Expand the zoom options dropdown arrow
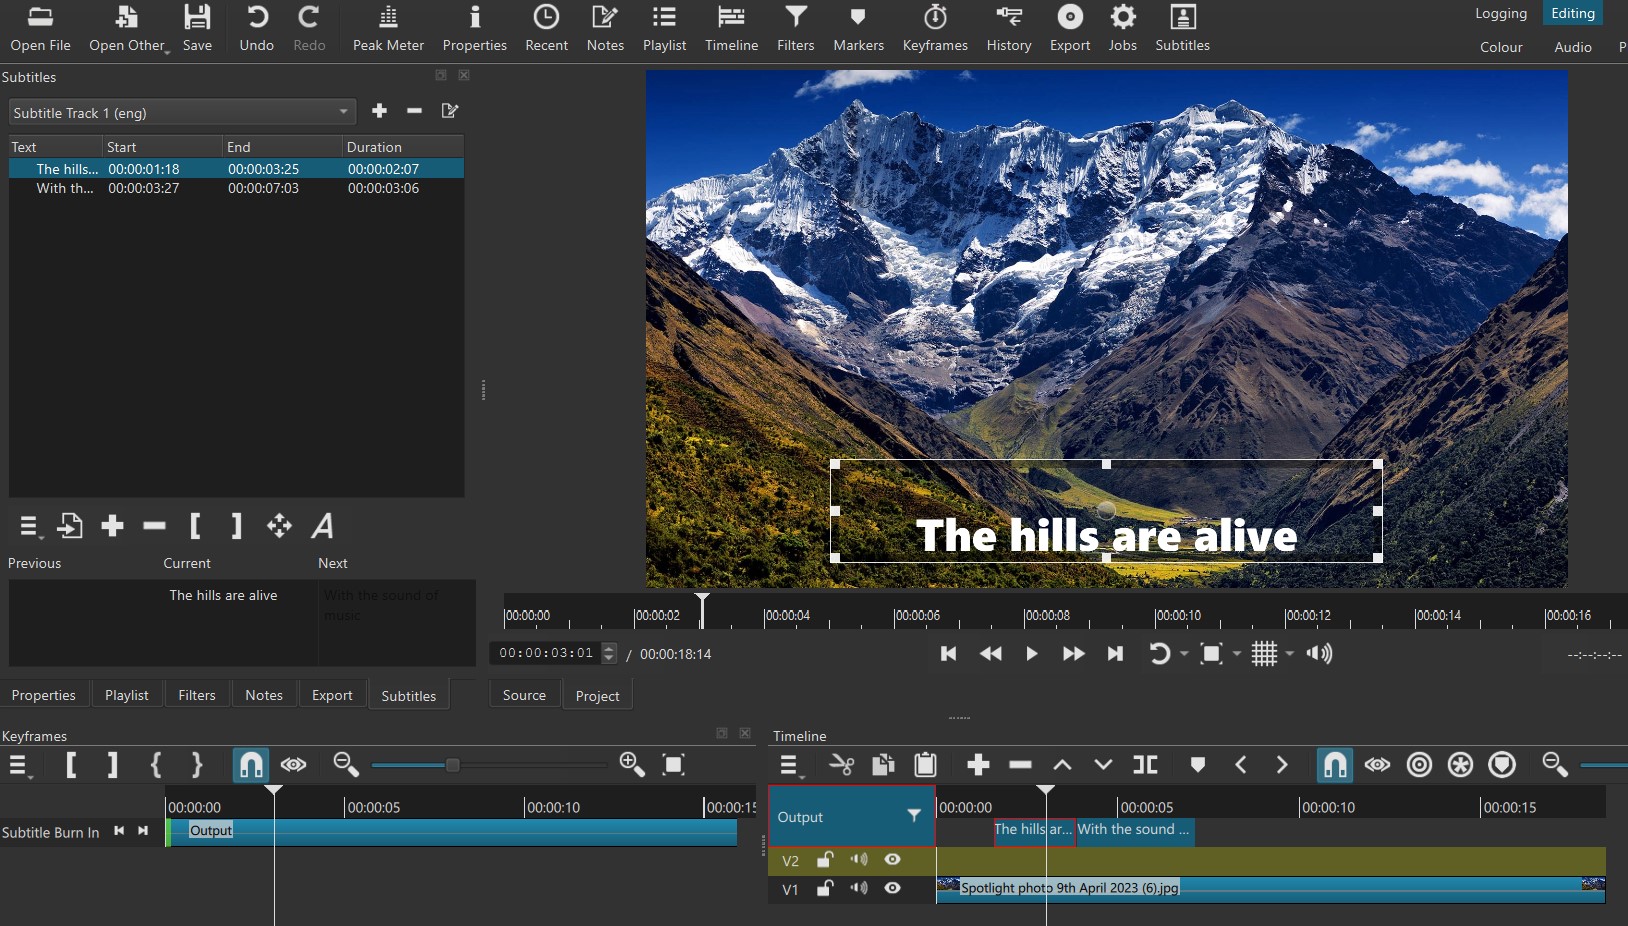 click(1237, 654)
